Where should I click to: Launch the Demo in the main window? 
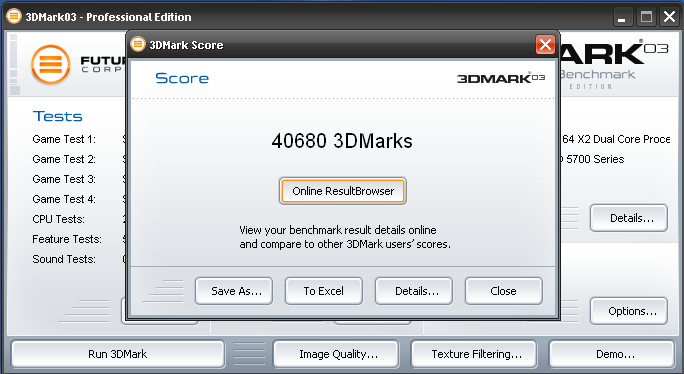(612, 354)
